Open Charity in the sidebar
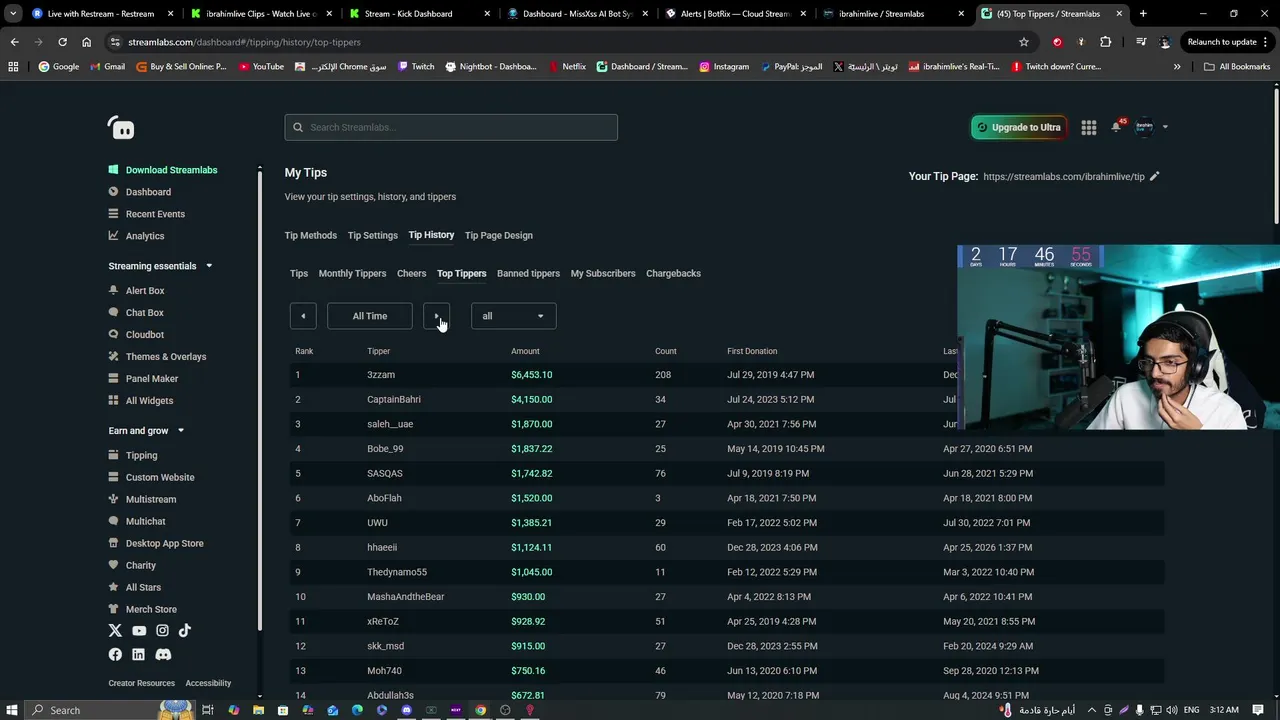 tap(140, 566)
